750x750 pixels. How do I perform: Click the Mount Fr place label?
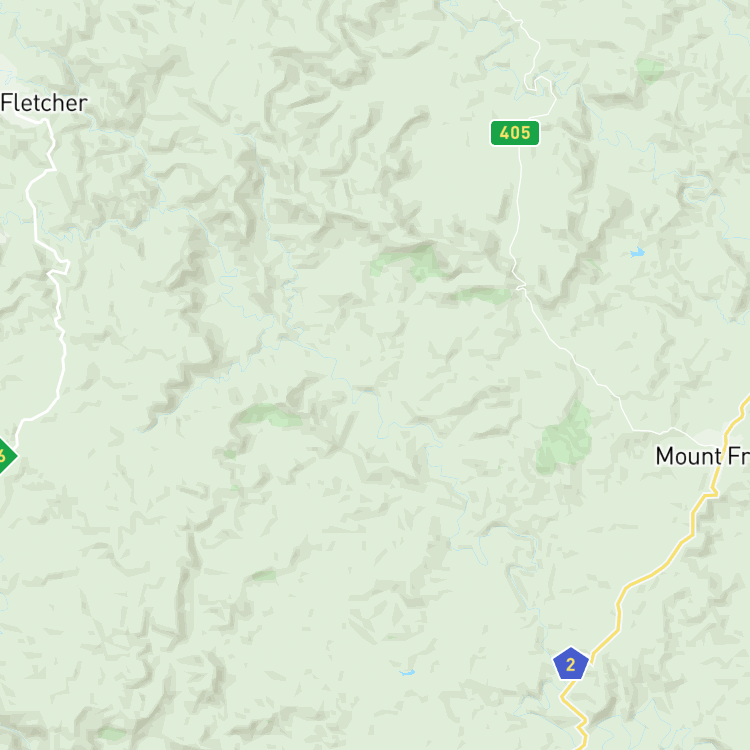coord(702,456)
